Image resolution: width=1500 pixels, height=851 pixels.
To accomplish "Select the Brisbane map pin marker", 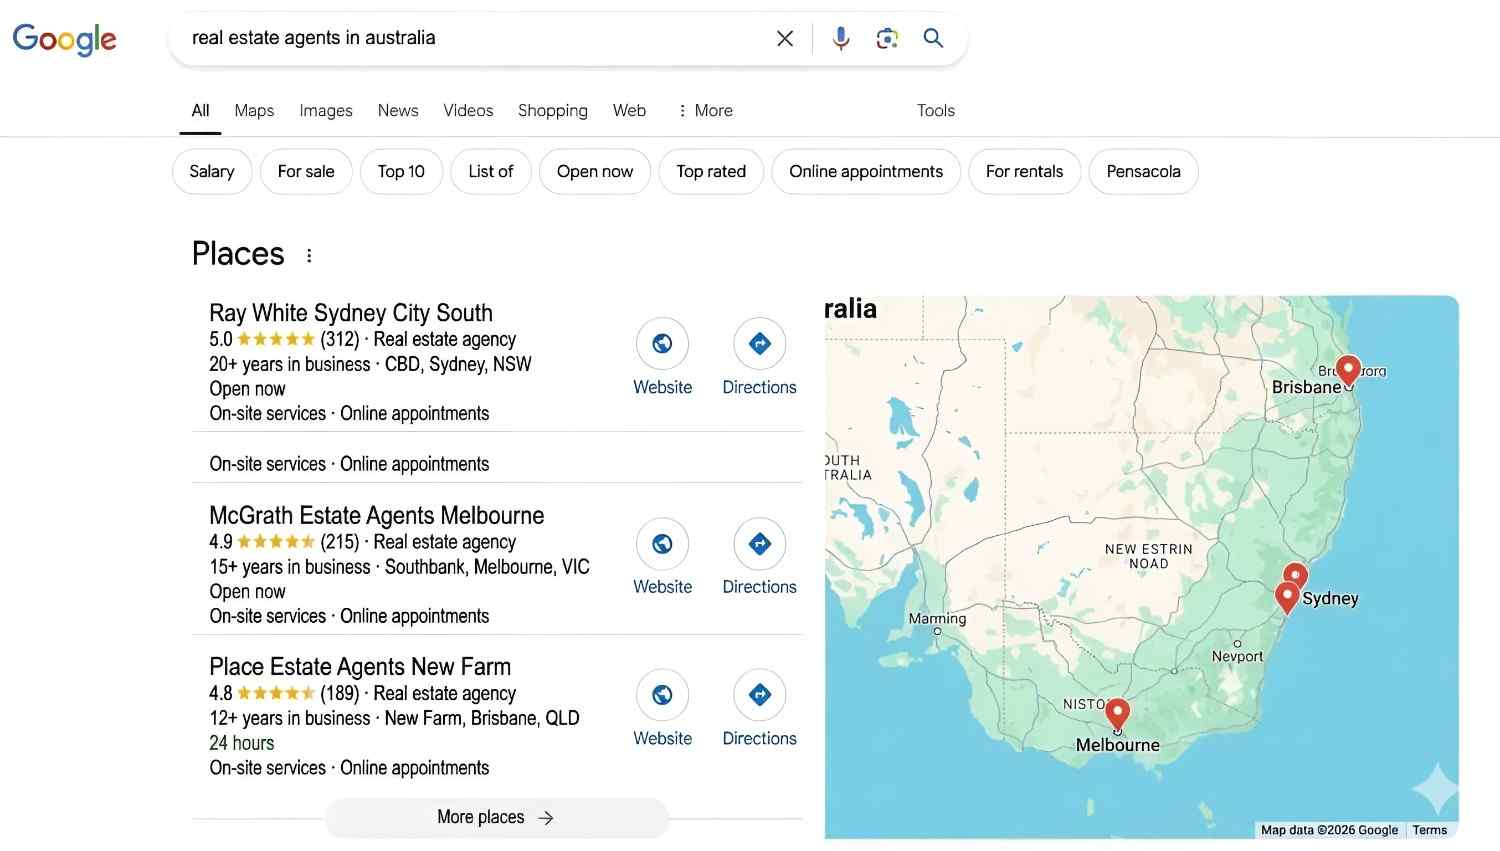I will [1348, 369].
